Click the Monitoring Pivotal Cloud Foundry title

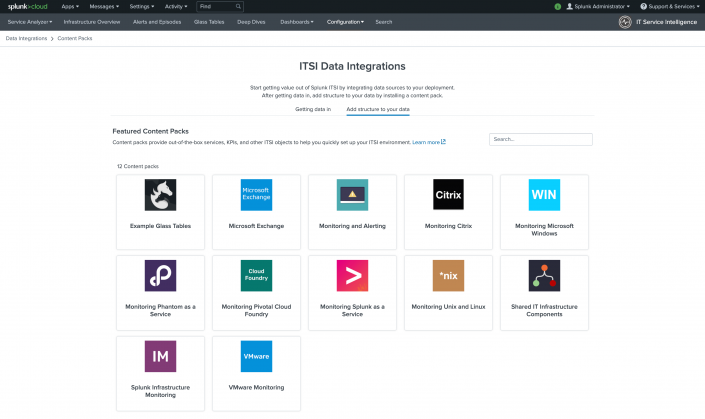(256, 310)
